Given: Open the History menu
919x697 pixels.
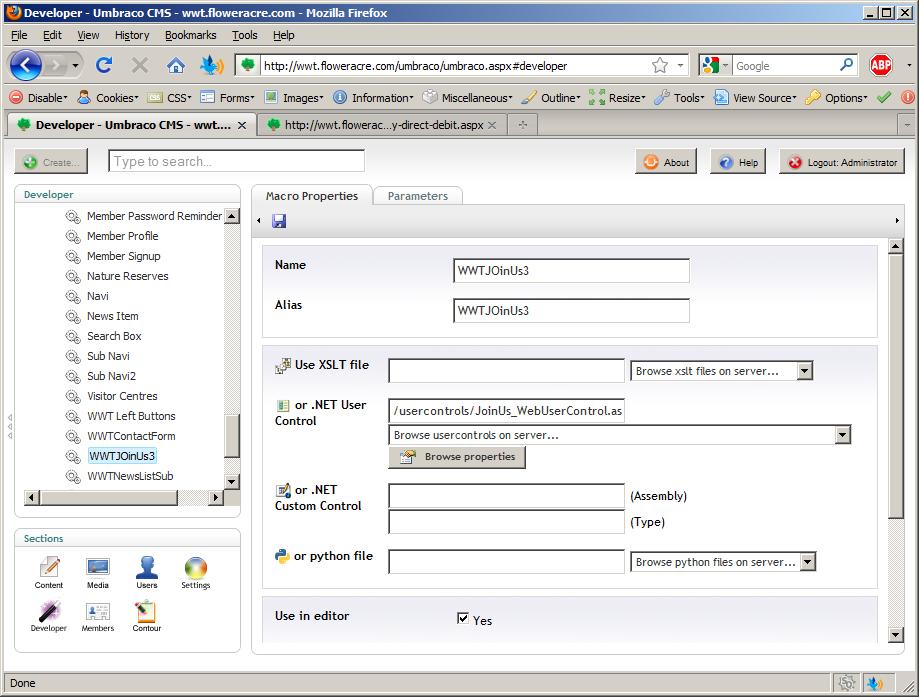Looking at the screenshot, I should (132, 35).
